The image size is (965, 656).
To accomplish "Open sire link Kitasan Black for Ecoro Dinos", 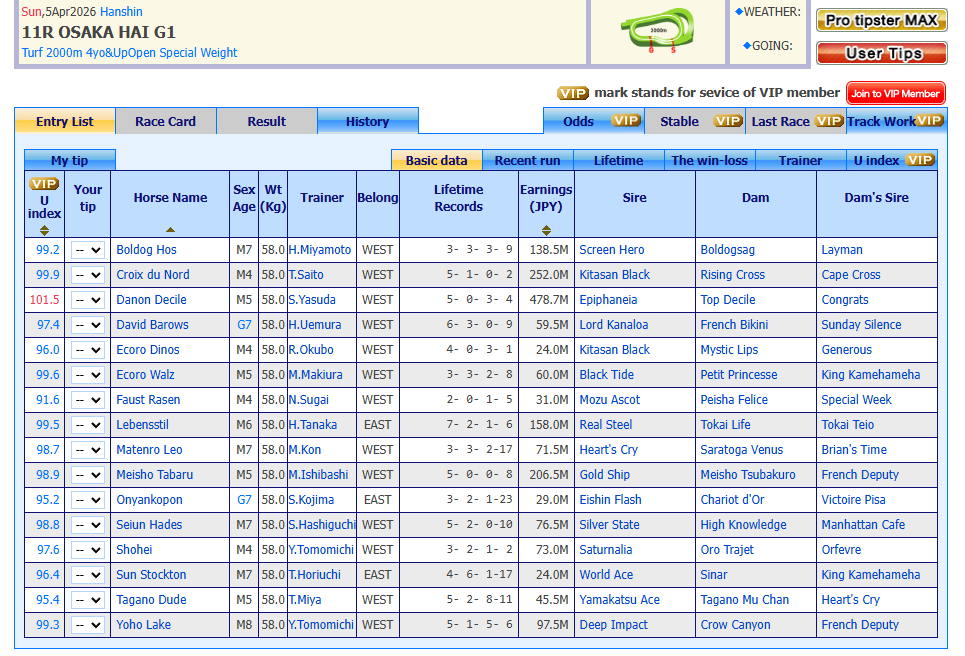I will pos(614,350).
